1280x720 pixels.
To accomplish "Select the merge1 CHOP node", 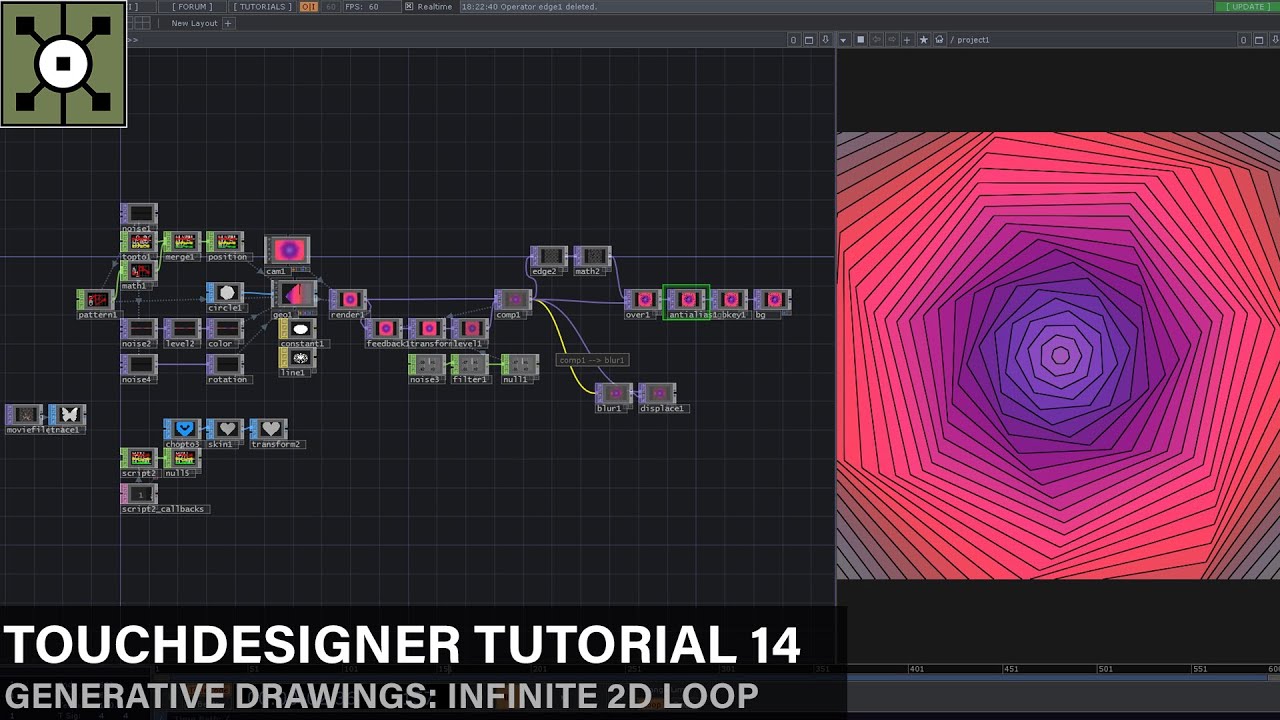I will pyautogui.click(x=182, y=242).
